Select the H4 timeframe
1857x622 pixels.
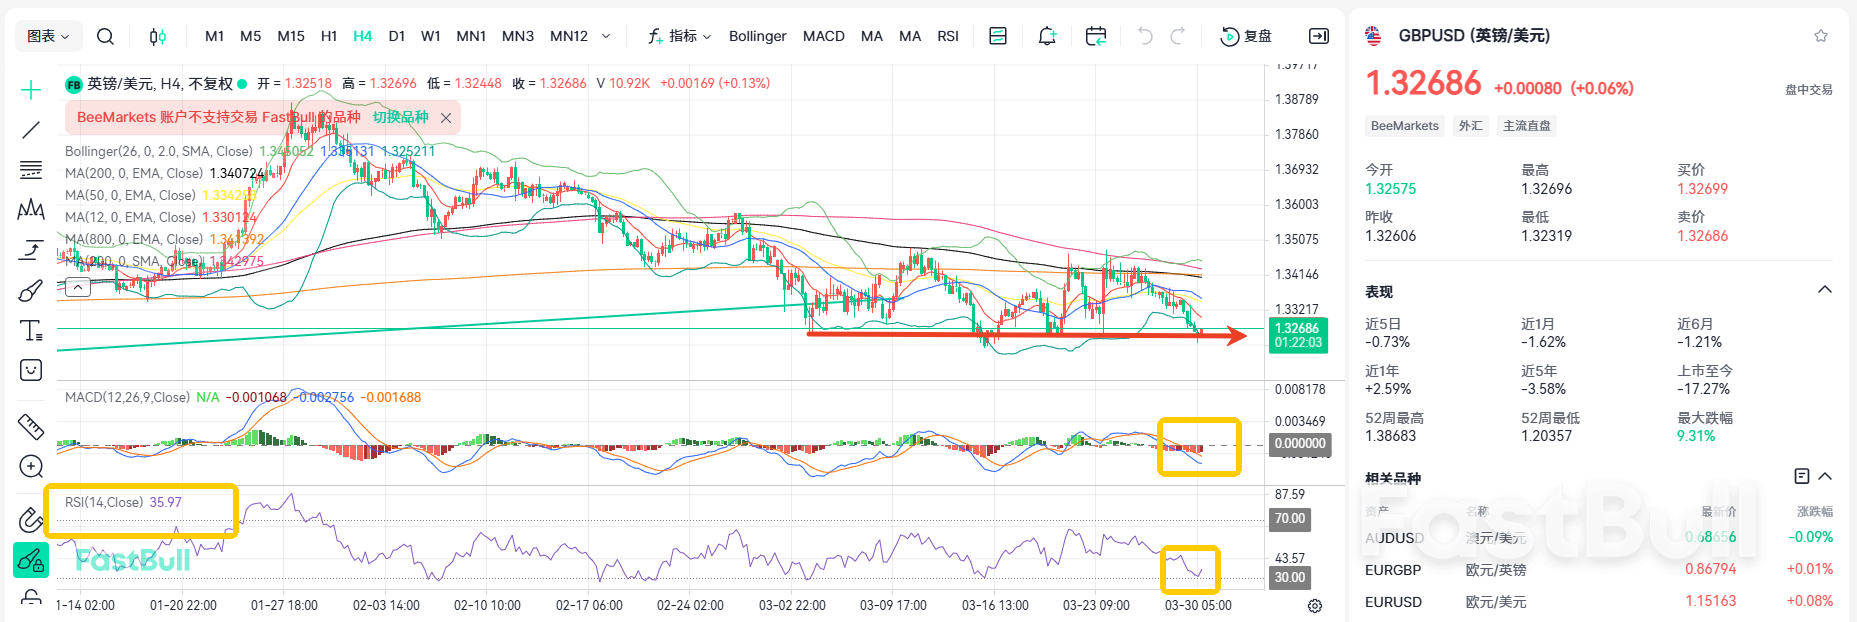pyautogui.click(x=362, y=36)
